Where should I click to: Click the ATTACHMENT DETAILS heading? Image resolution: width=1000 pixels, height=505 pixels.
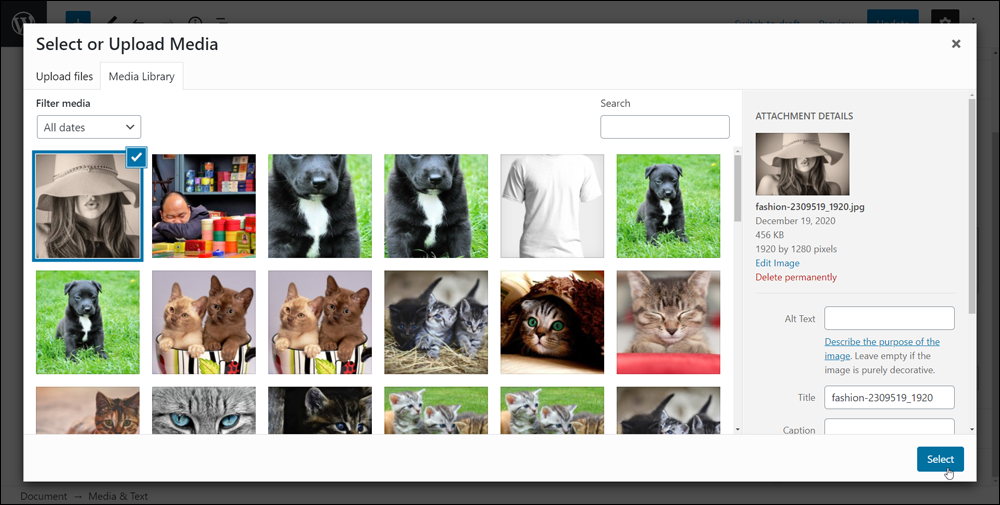tap(804, 116)
